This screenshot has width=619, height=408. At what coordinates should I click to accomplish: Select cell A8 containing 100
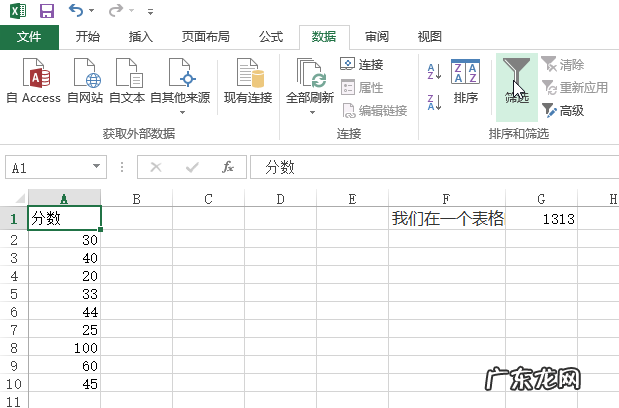(64, 347)
